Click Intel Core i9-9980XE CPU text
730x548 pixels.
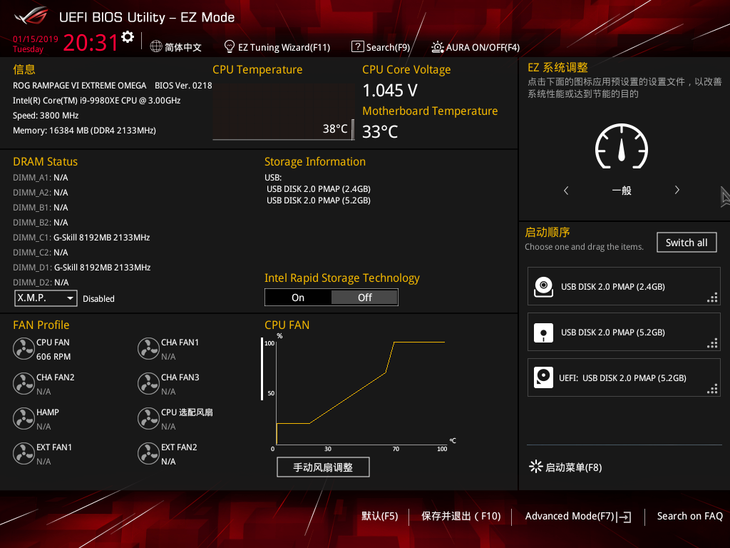click(x=96, y=101)
